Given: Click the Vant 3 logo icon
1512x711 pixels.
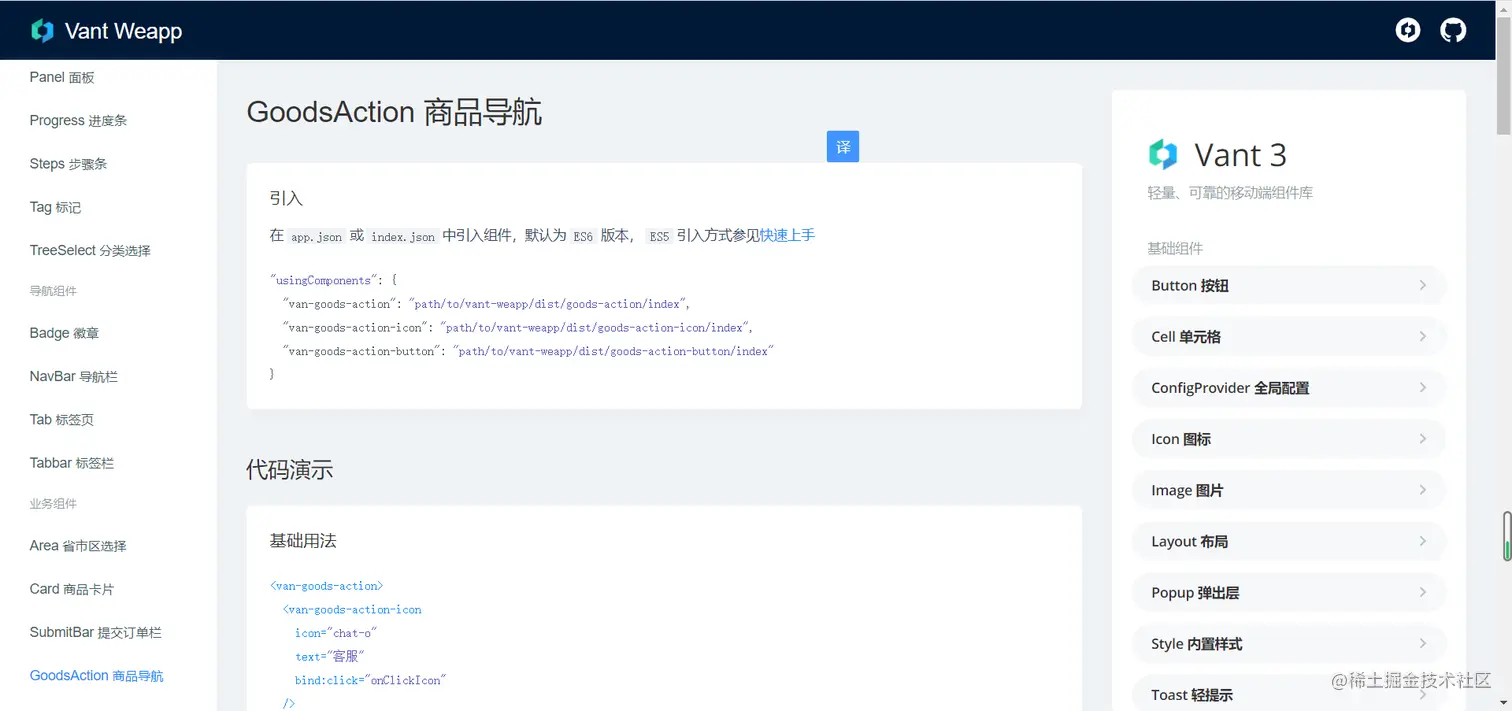Looking at the screenshot, I should pos(1163,154).
